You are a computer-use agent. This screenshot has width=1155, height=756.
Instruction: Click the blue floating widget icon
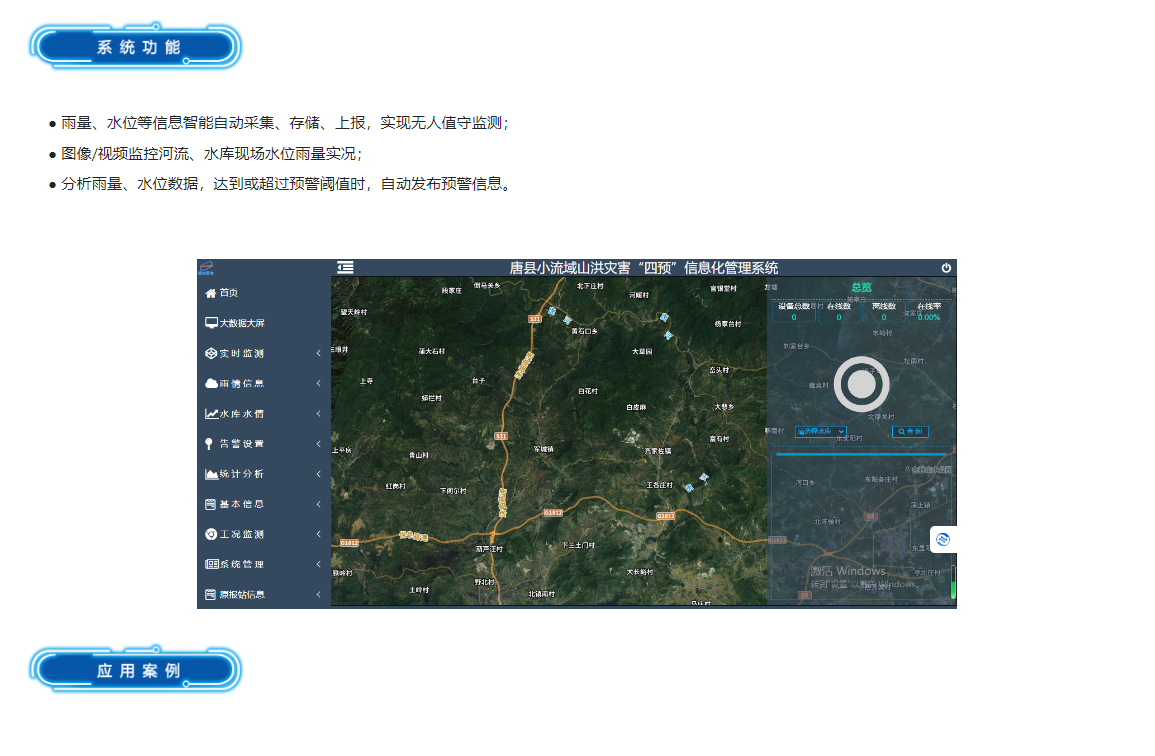[x=942, y=540]
